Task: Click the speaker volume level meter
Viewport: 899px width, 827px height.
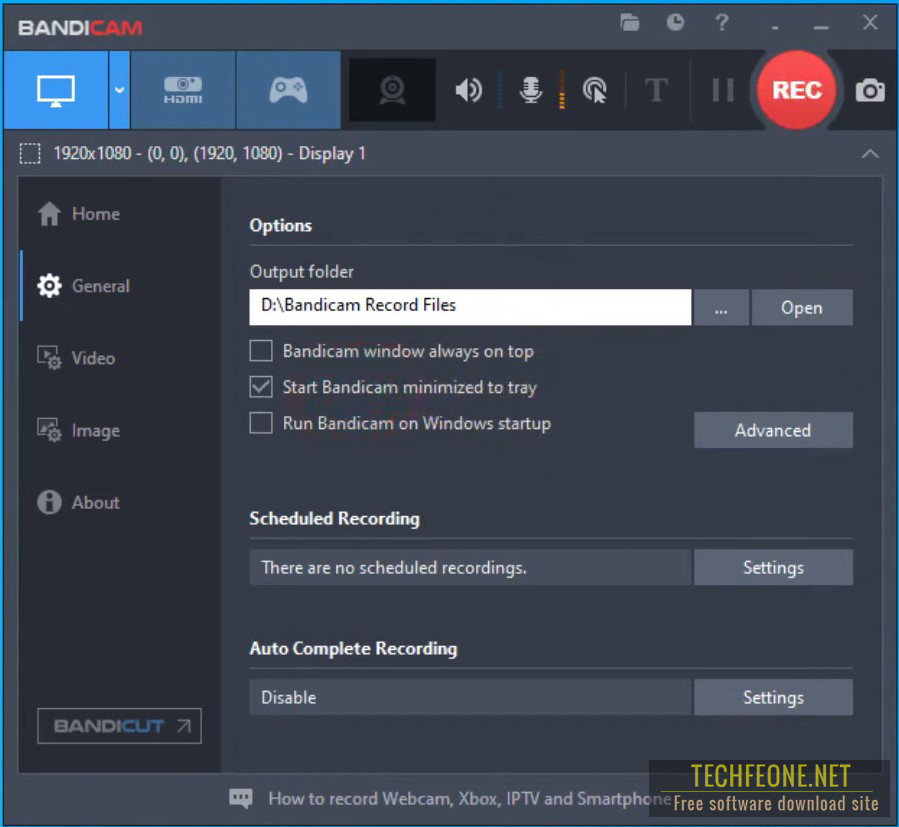Action: point(500,90)
